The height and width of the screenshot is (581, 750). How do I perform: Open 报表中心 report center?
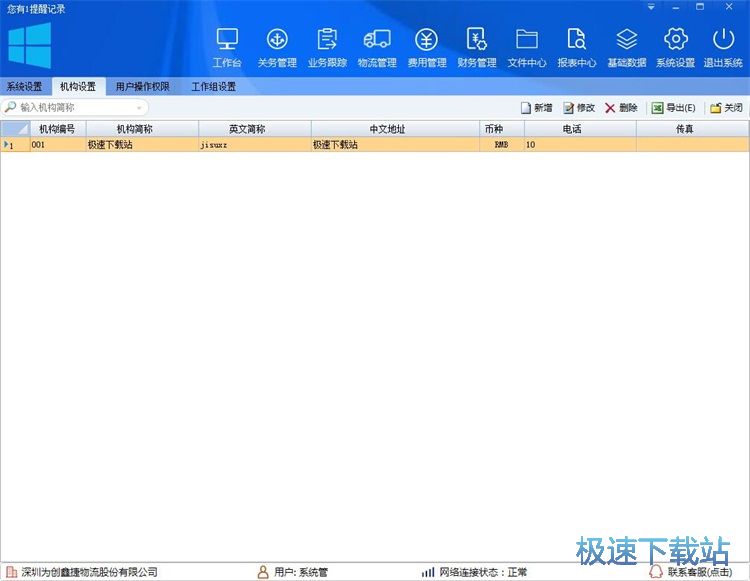[576, 47]
